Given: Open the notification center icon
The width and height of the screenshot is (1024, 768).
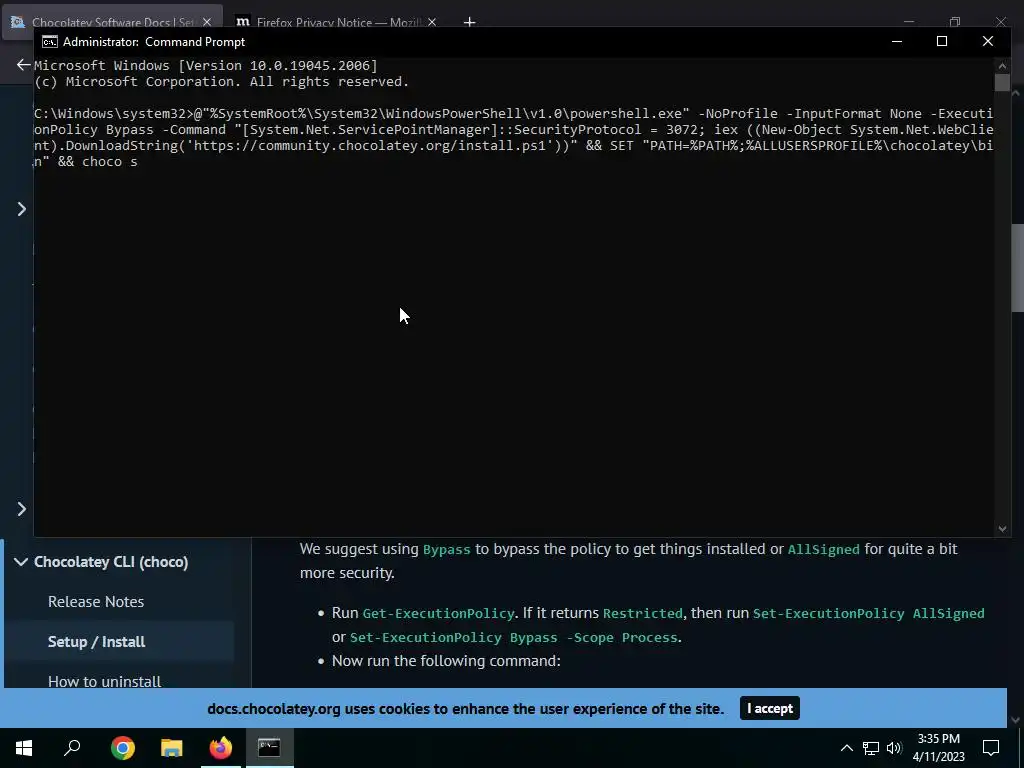Looking at the screenshot, I should [991, 748].
